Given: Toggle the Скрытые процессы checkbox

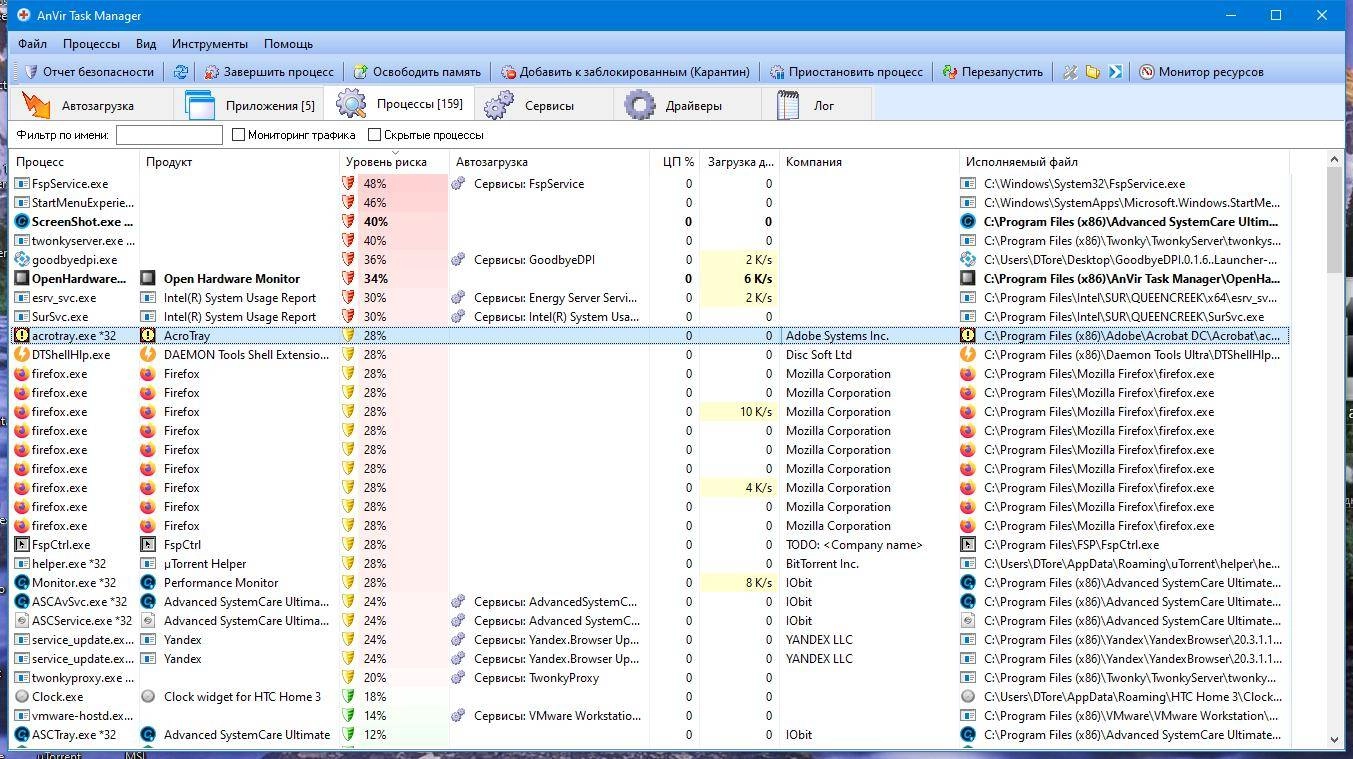Looking at the screenshot, I should click(x=374, y=135).
